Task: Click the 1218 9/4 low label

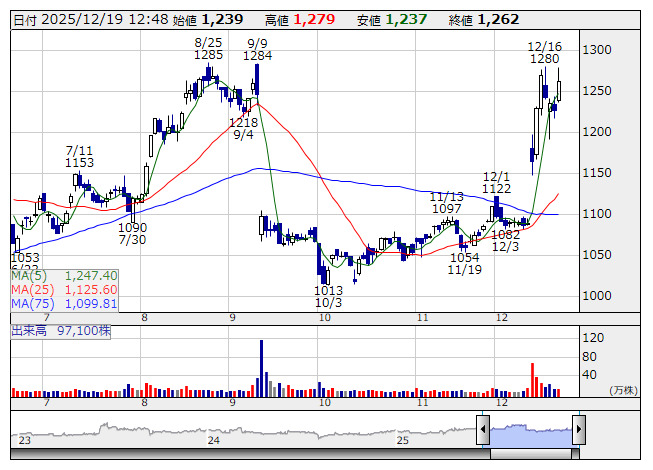Action: [x=244, y=129]
